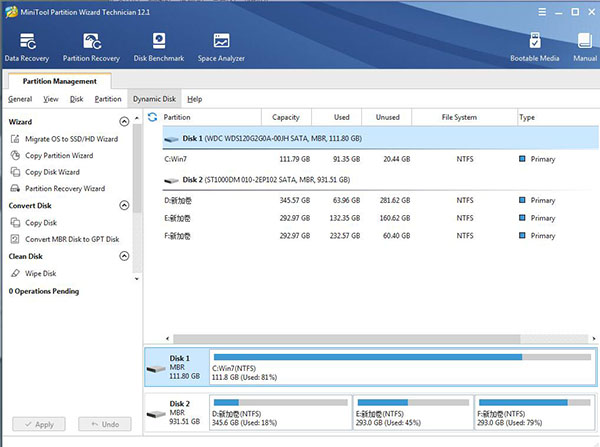Open Copy Partition Wizard link
Screen dimensions: 600x447
pyautogui.click(x=59, y=155)
